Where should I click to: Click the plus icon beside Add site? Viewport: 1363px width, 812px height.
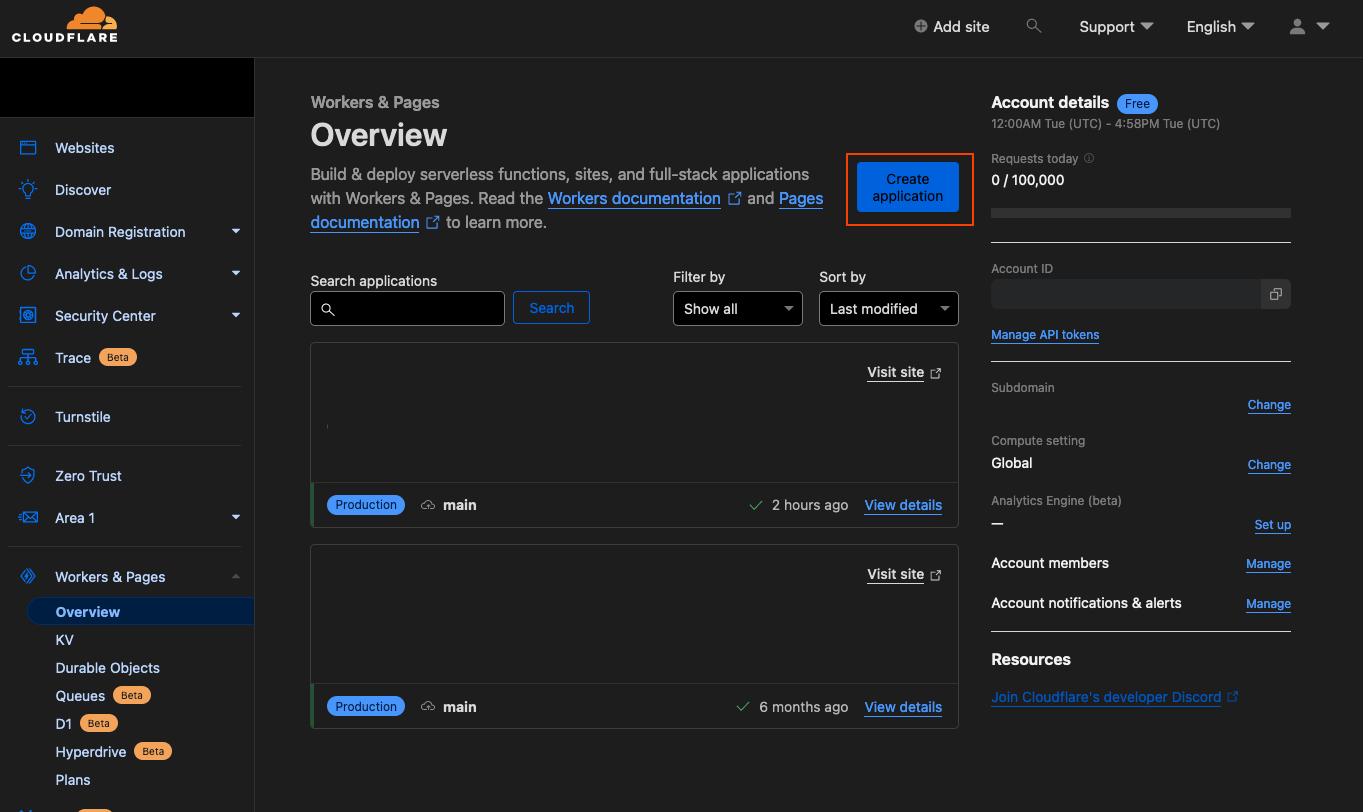pyautogui.click(x=921, y=27)
